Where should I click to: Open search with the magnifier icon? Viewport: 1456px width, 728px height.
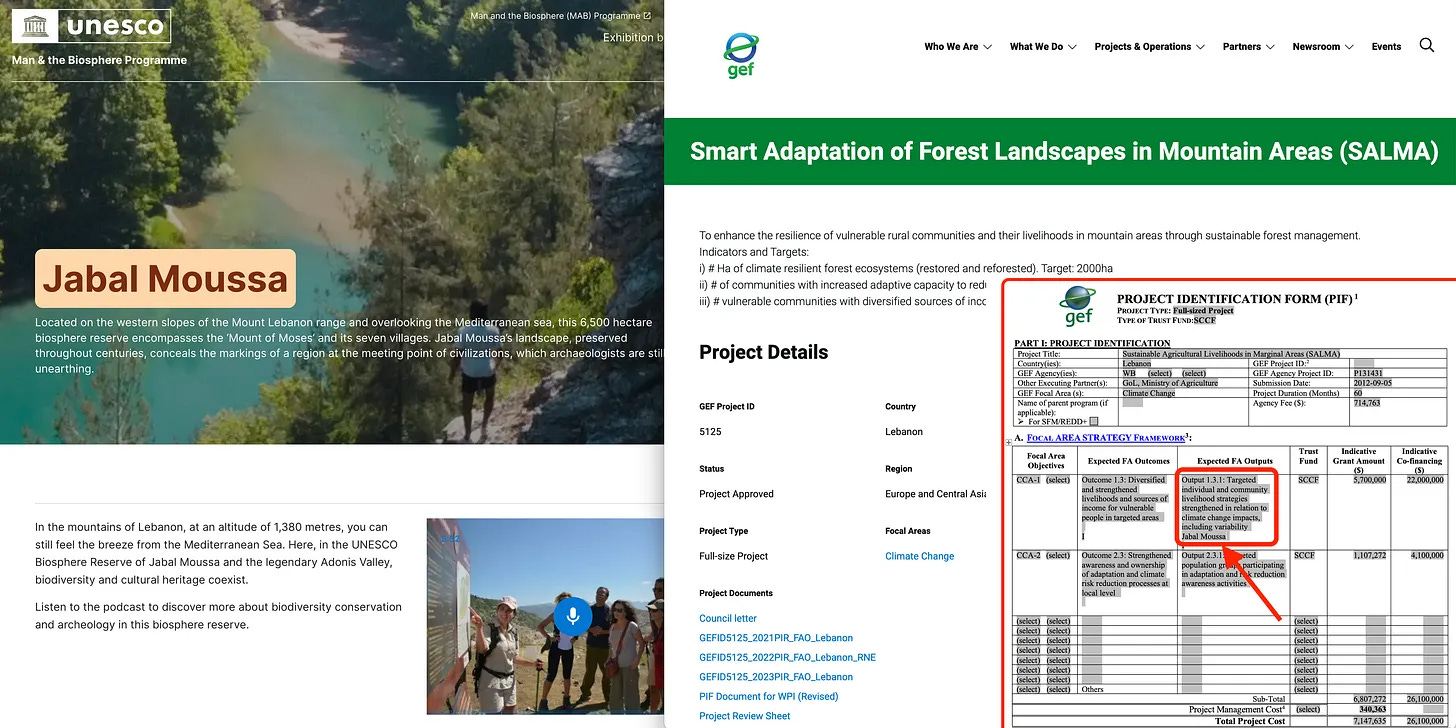click(x=1427, y=45)
